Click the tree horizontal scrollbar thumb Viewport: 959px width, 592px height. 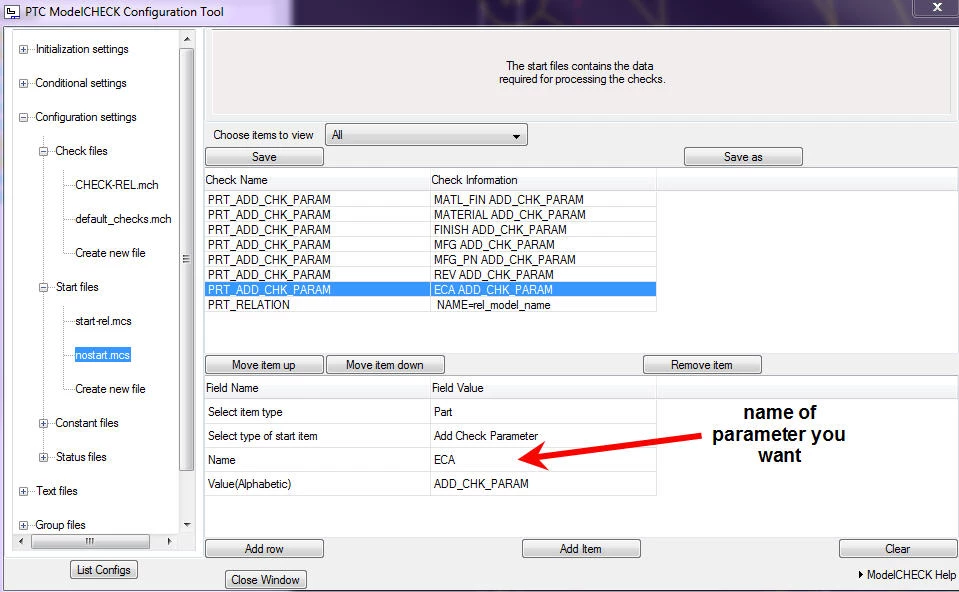click(90, 541)
